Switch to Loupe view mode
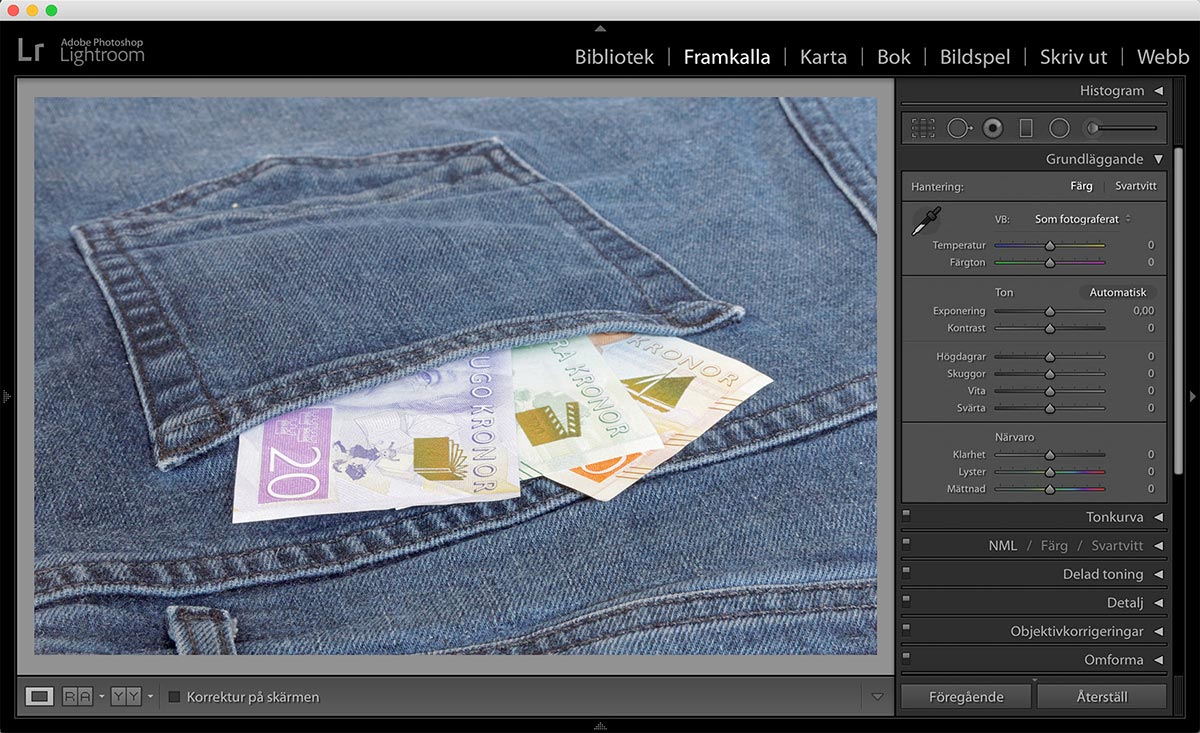 click(40, 696)
